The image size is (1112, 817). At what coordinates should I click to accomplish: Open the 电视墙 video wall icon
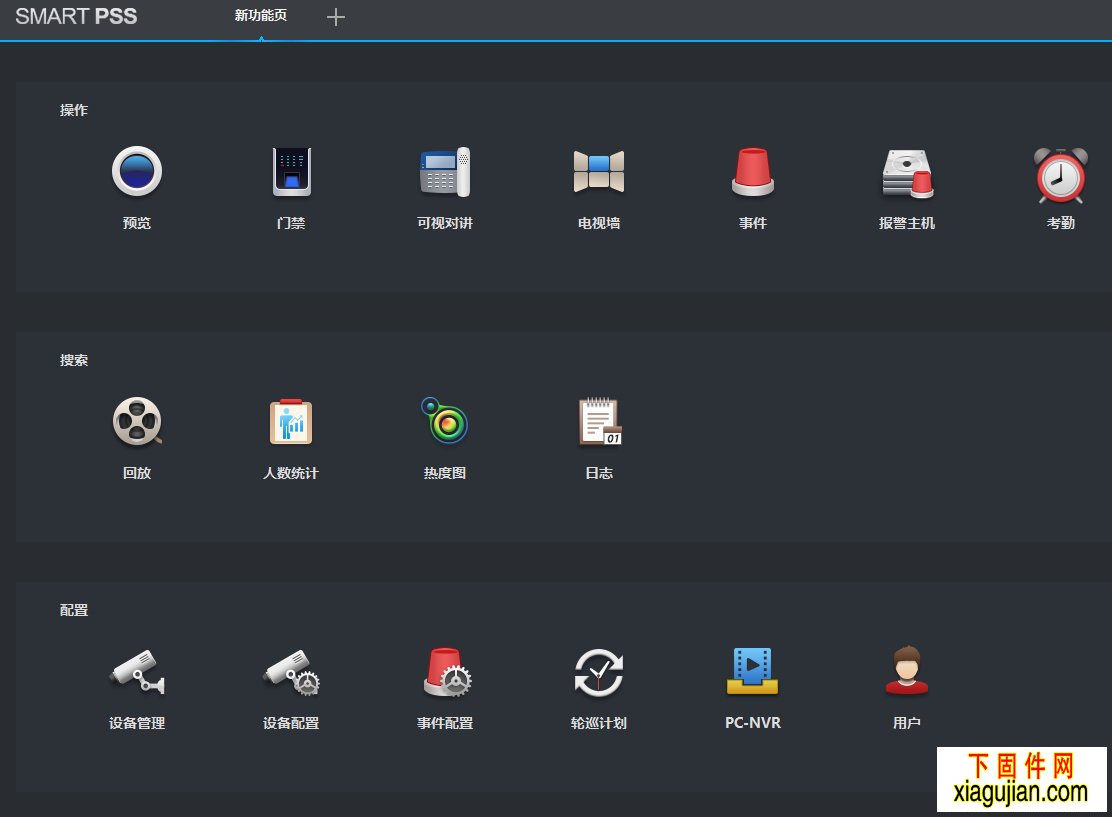point(599,171)
